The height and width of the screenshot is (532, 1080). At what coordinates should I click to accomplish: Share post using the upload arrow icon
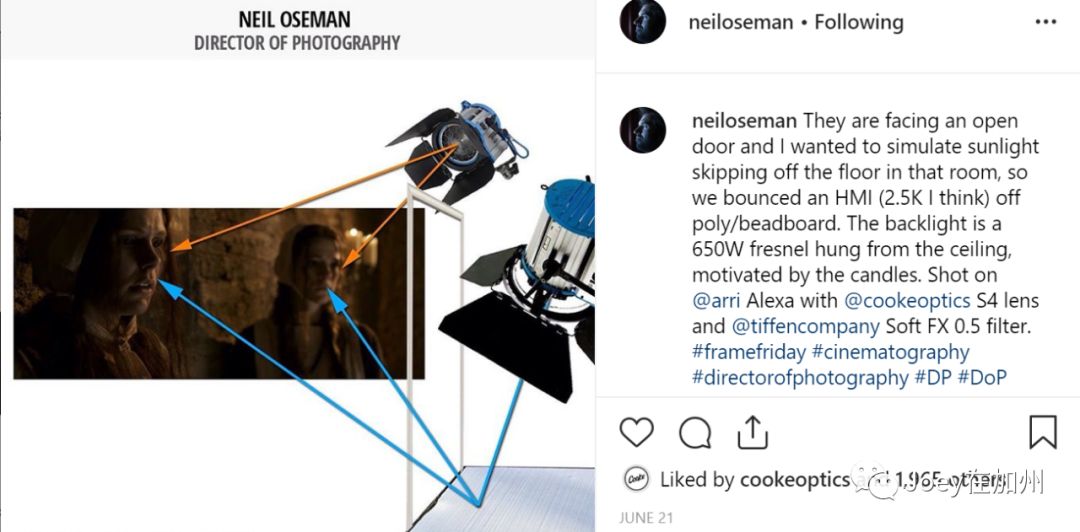pyautogui.click(x=752, y=432)
